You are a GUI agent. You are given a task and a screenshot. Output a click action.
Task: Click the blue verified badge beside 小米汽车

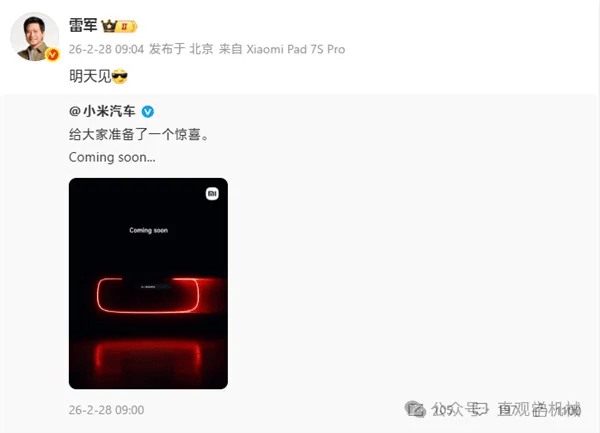tap(148, 112)
